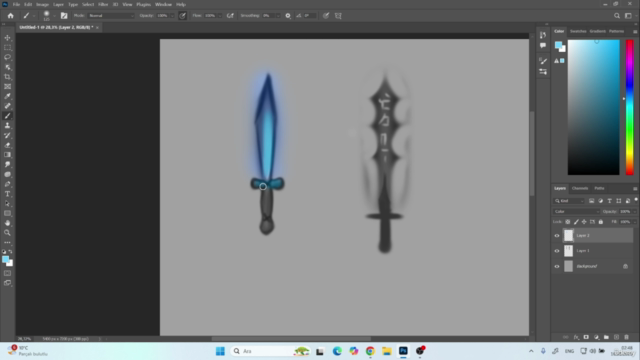
Task: Open the History panel icon
Action: click(x=543, y=35)
